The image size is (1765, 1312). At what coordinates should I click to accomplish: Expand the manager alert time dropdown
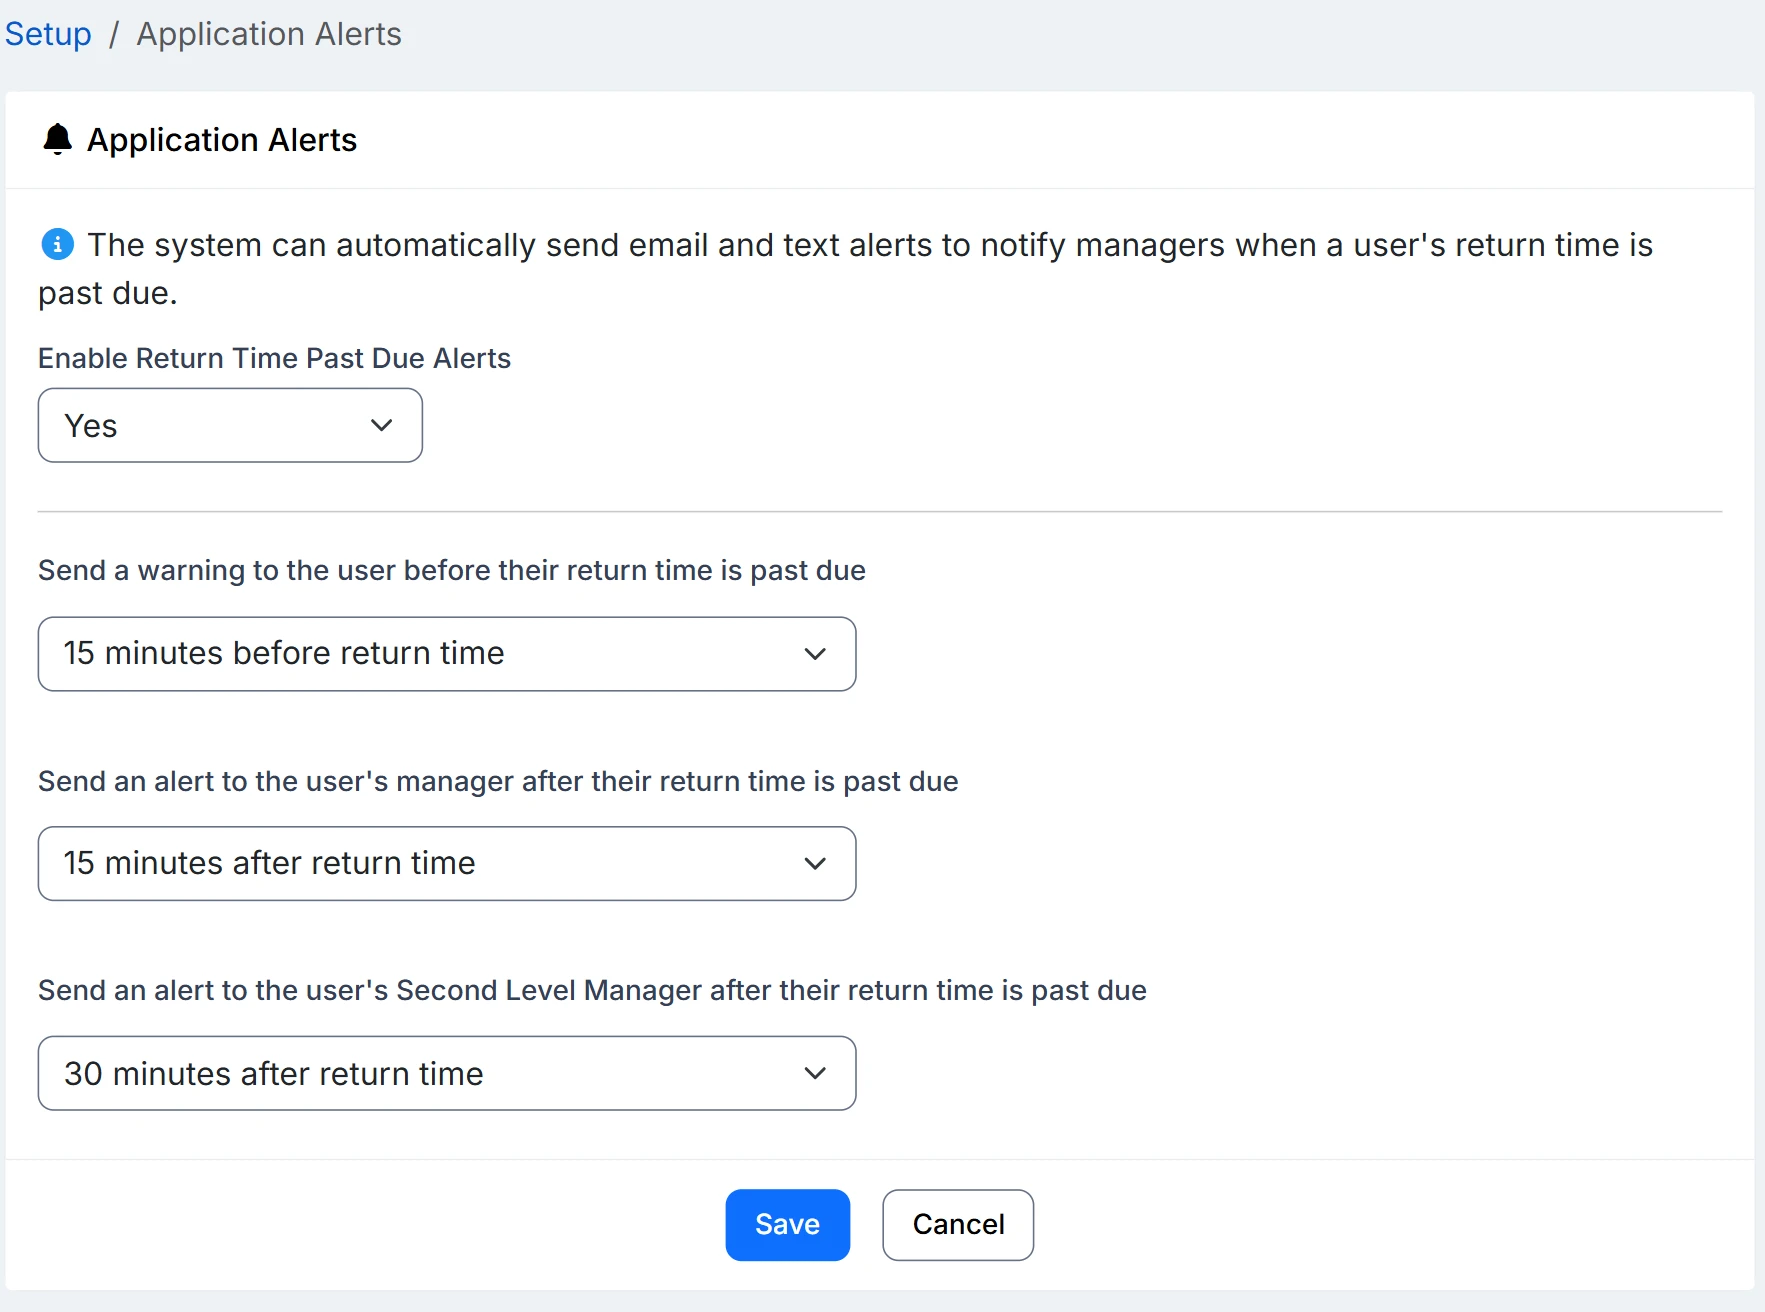[447, 863]
